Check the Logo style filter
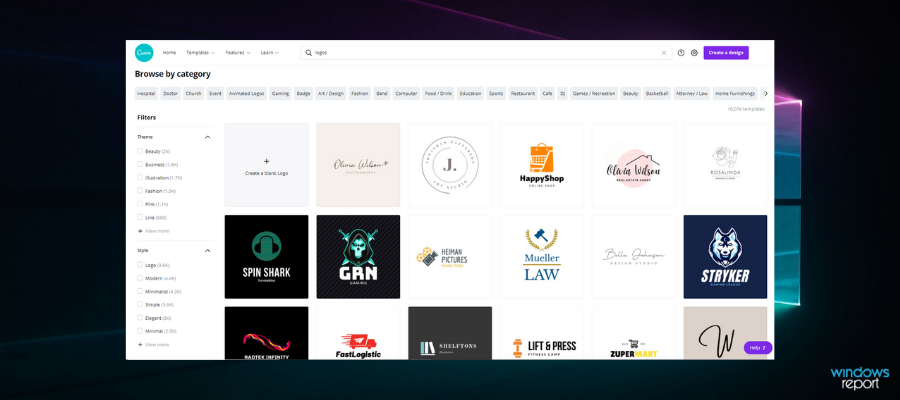This screenshot has height=400, width=900. pos(140,265)
